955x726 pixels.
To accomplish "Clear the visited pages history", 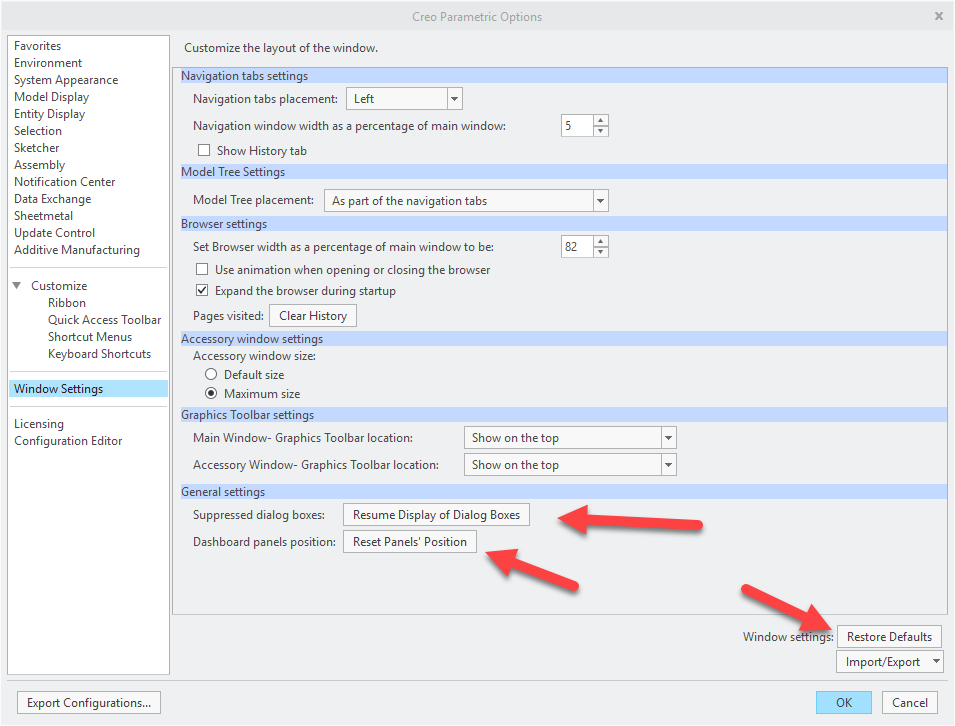I will pos(313,316).
